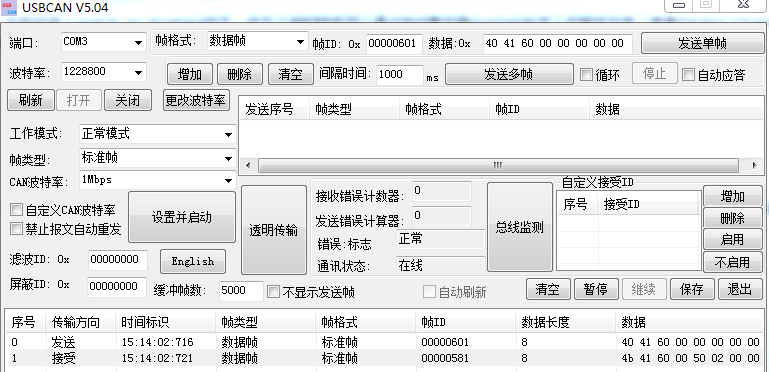Viewport: 769px width, 372px height.
Task: Click the 帧类型 column header in send list
Action: point(355,109)
